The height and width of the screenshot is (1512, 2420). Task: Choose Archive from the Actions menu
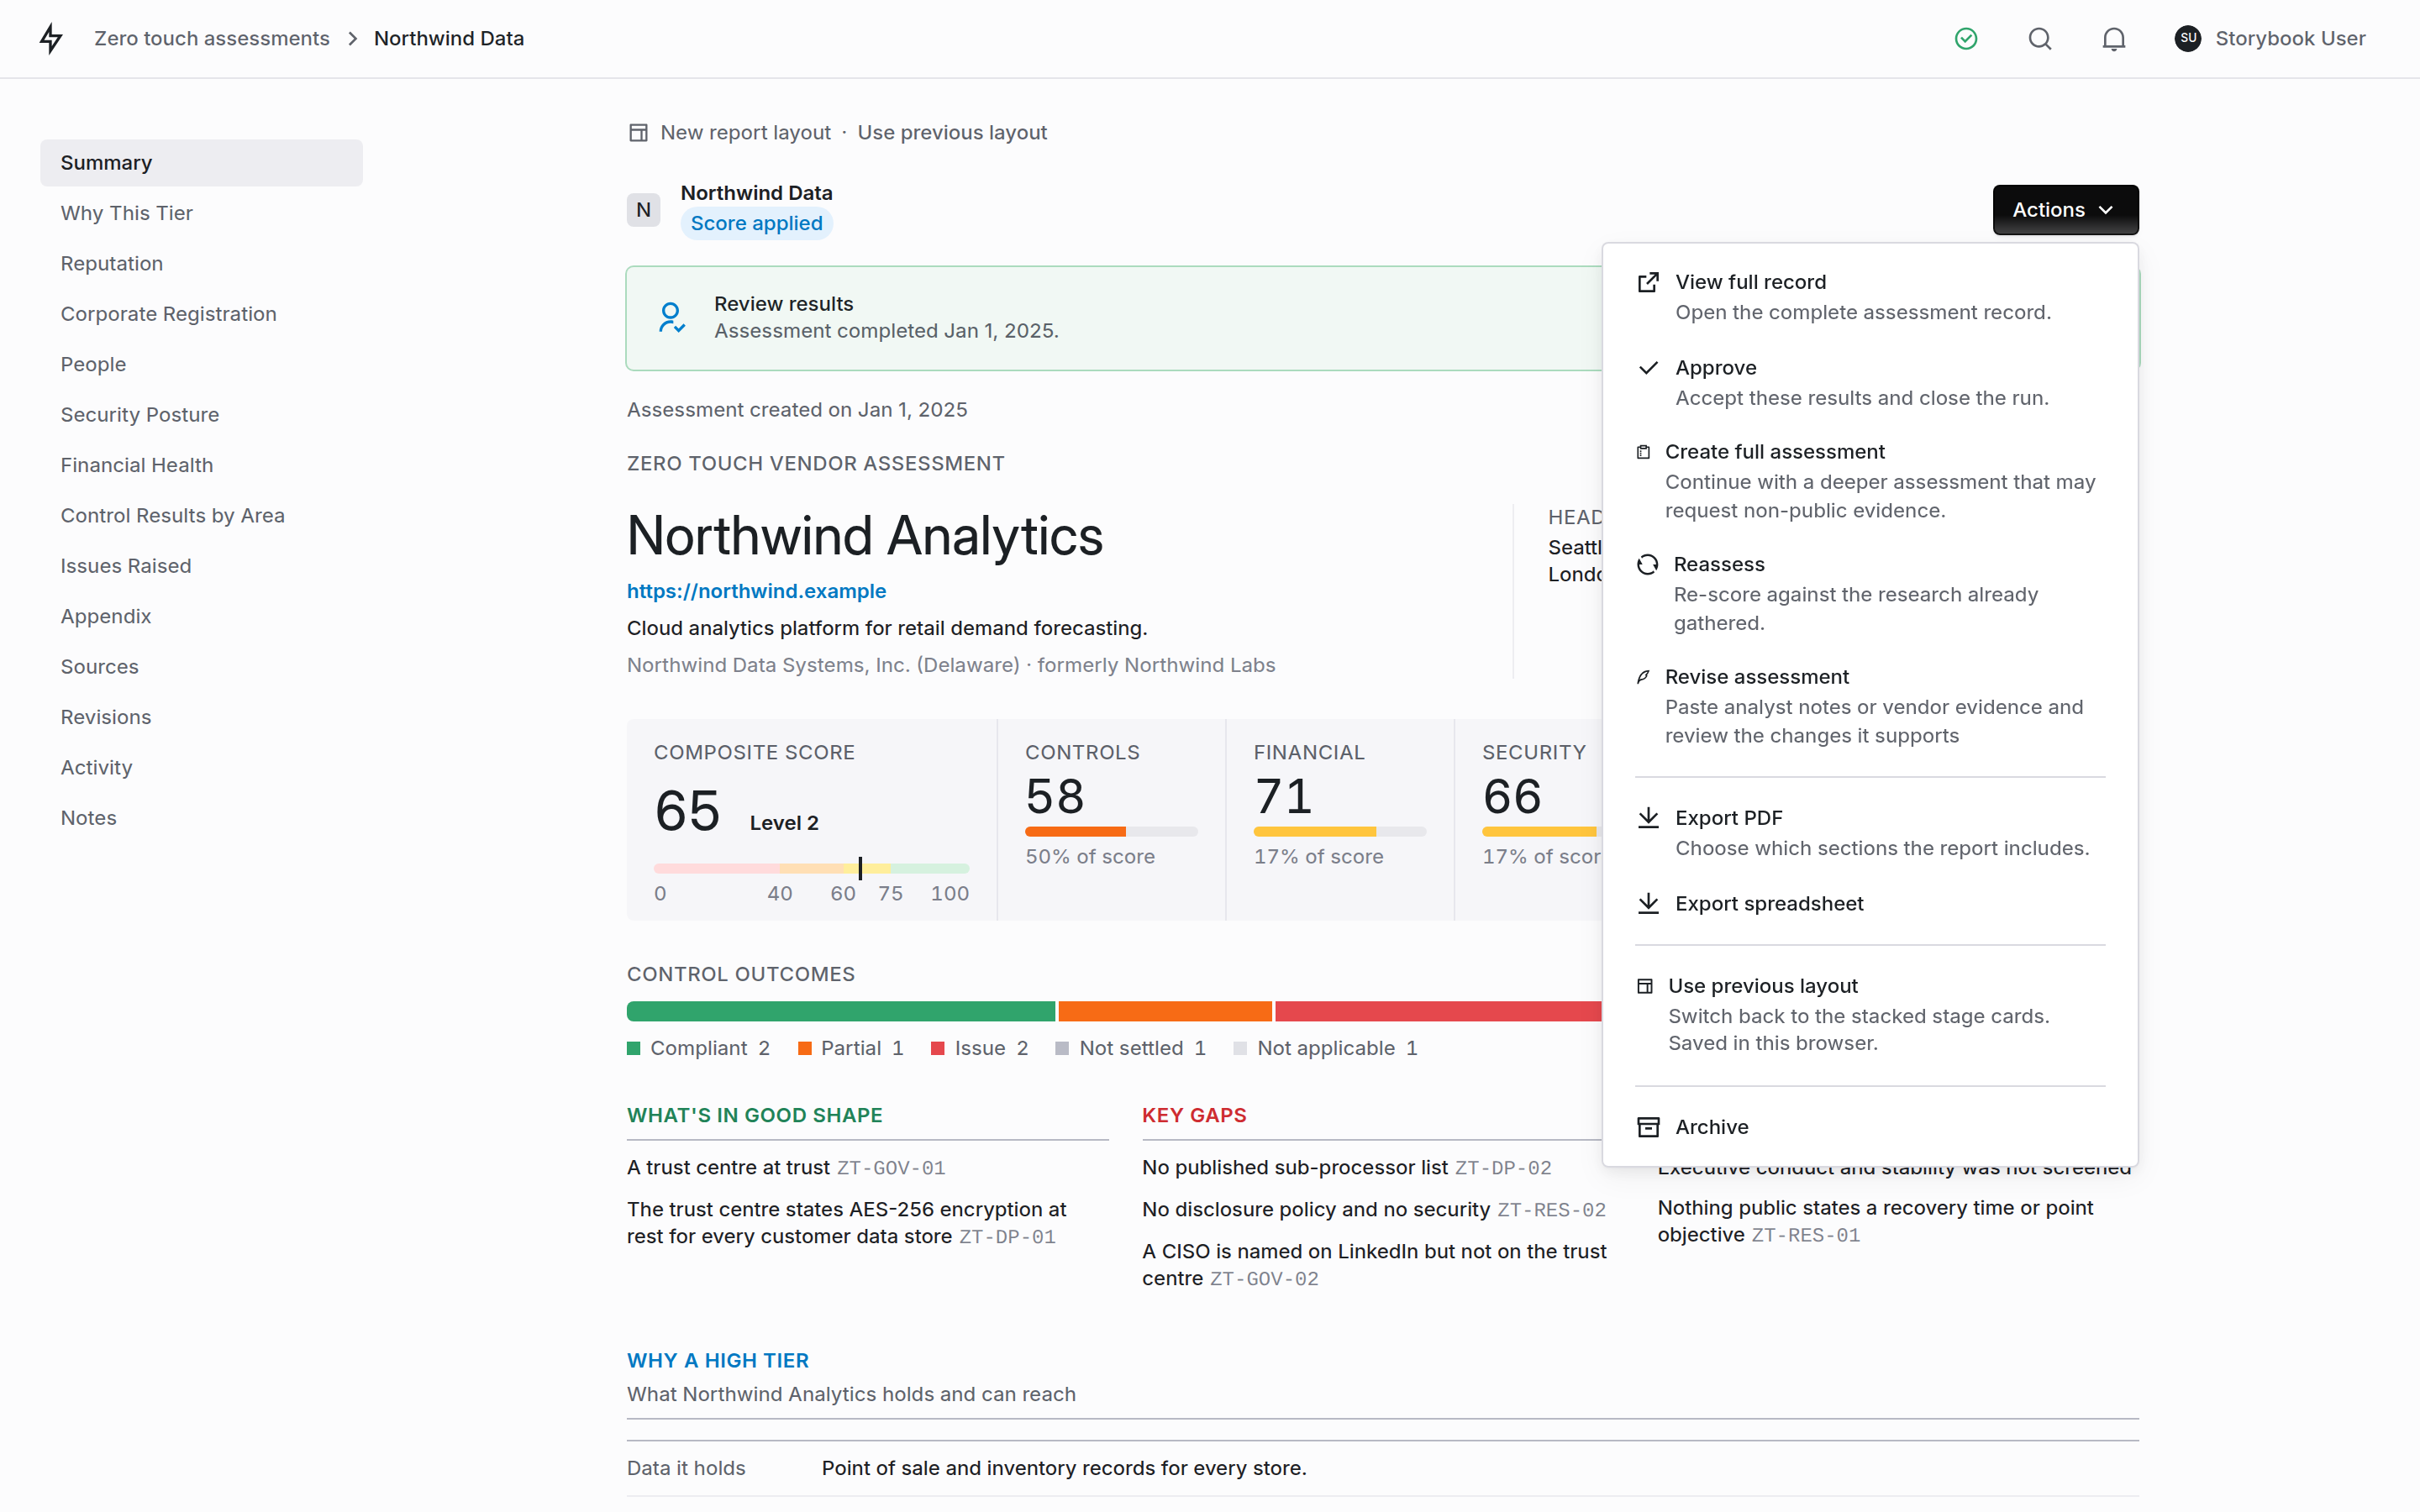coord(1870,1127)
